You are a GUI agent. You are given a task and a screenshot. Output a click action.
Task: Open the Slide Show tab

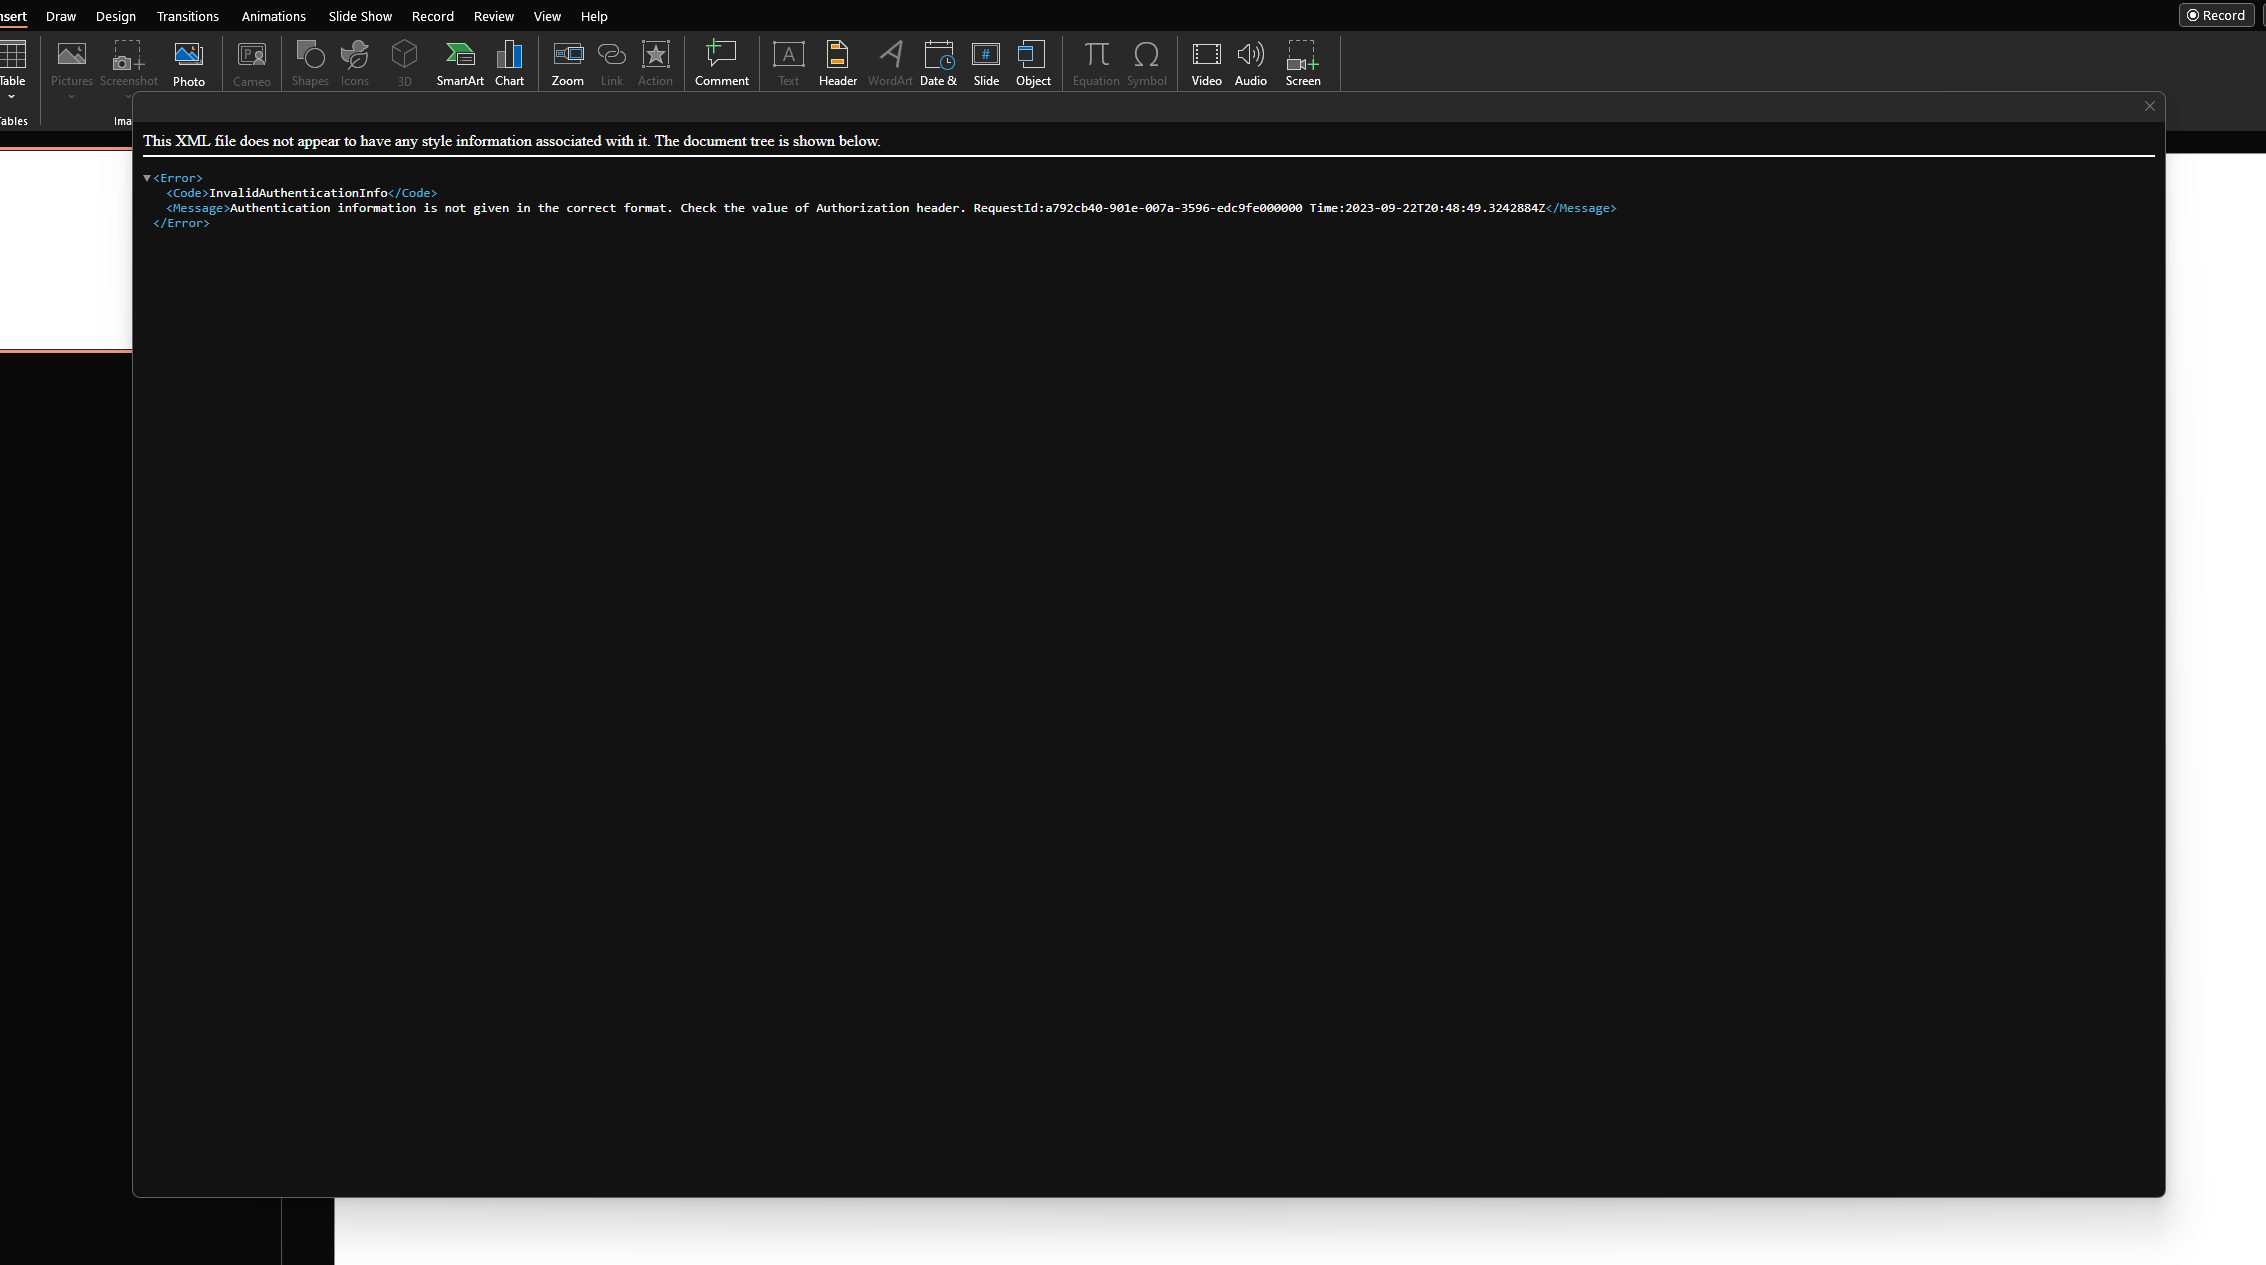point(360,16)
